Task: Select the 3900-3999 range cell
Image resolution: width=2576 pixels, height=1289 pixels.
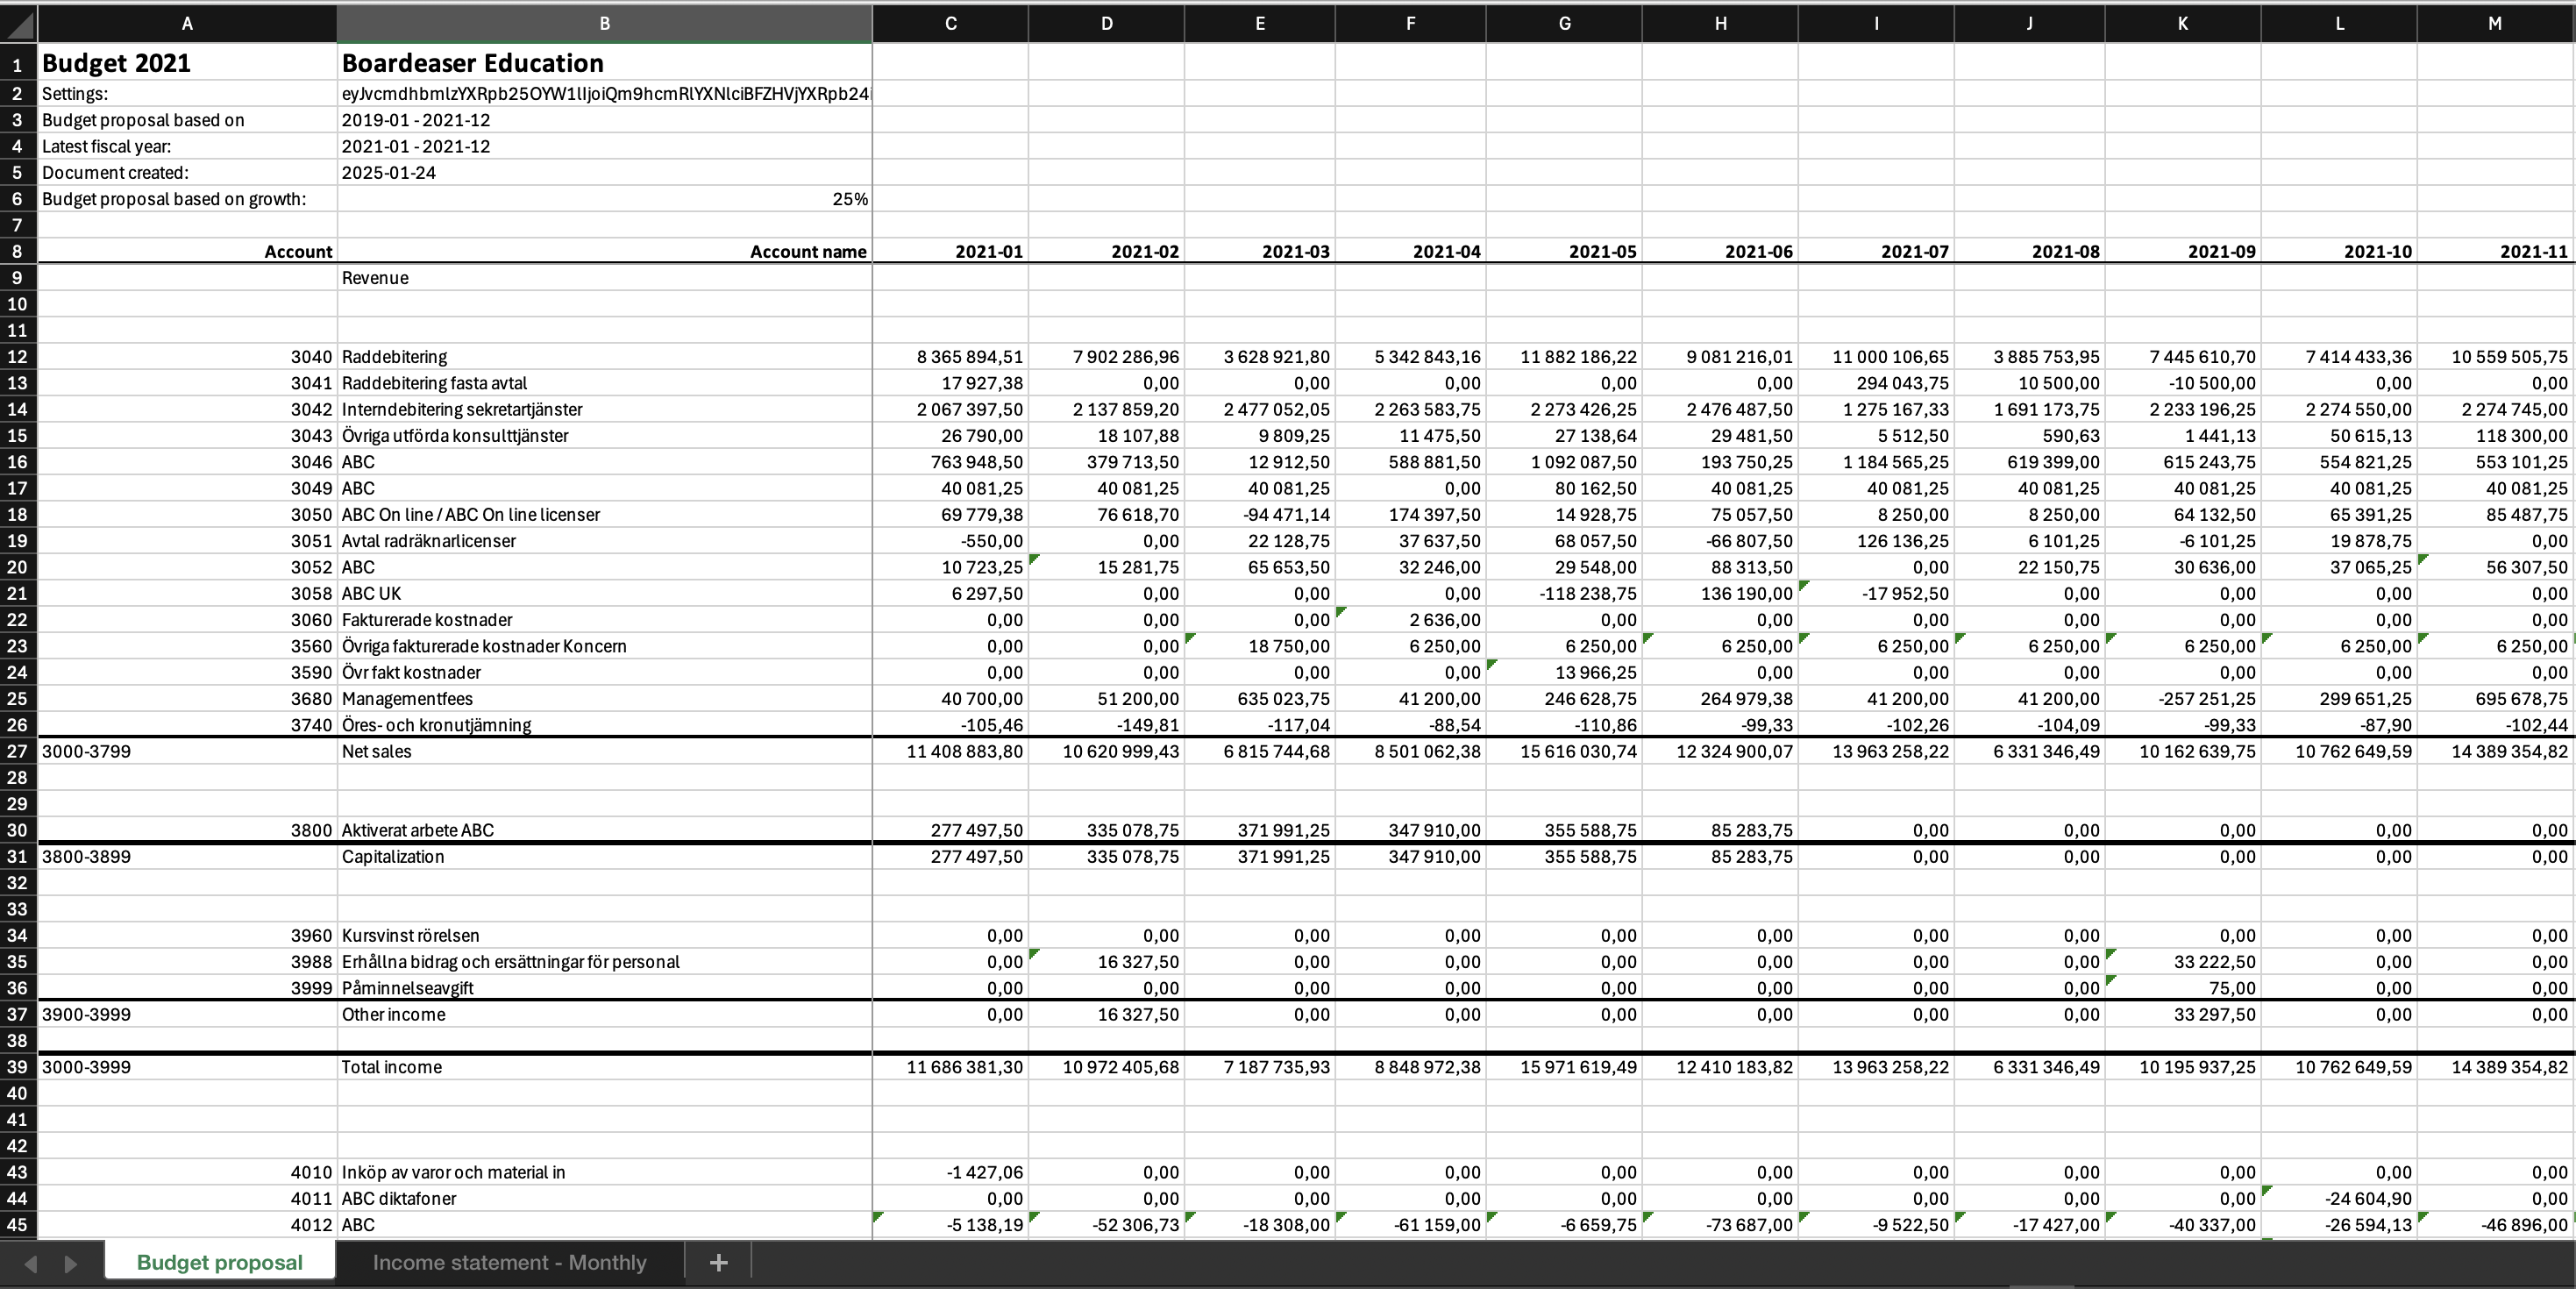Action: (187, 1014)
